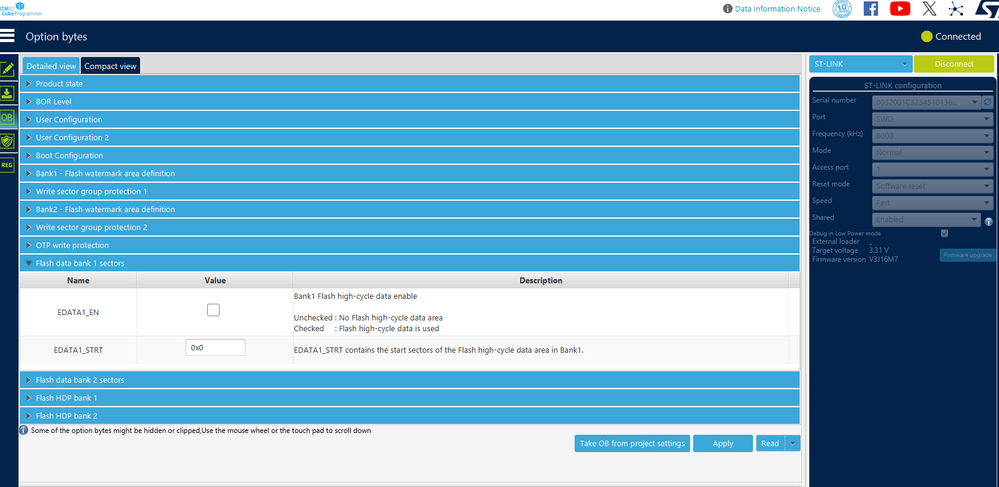The height and width of the screenshot is (487, 999).
Task: Click the EDATA1_STRT value field
Action: 215,348
